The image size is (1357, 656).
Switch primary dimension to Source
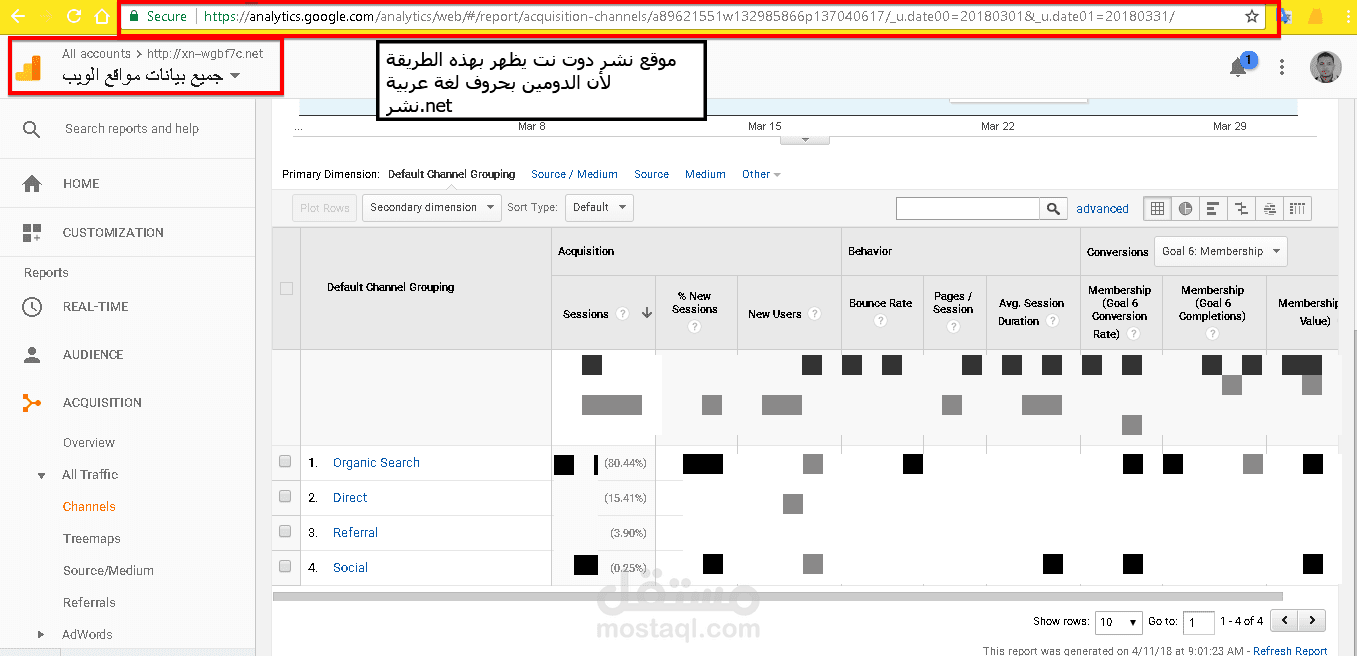point(651,174)
